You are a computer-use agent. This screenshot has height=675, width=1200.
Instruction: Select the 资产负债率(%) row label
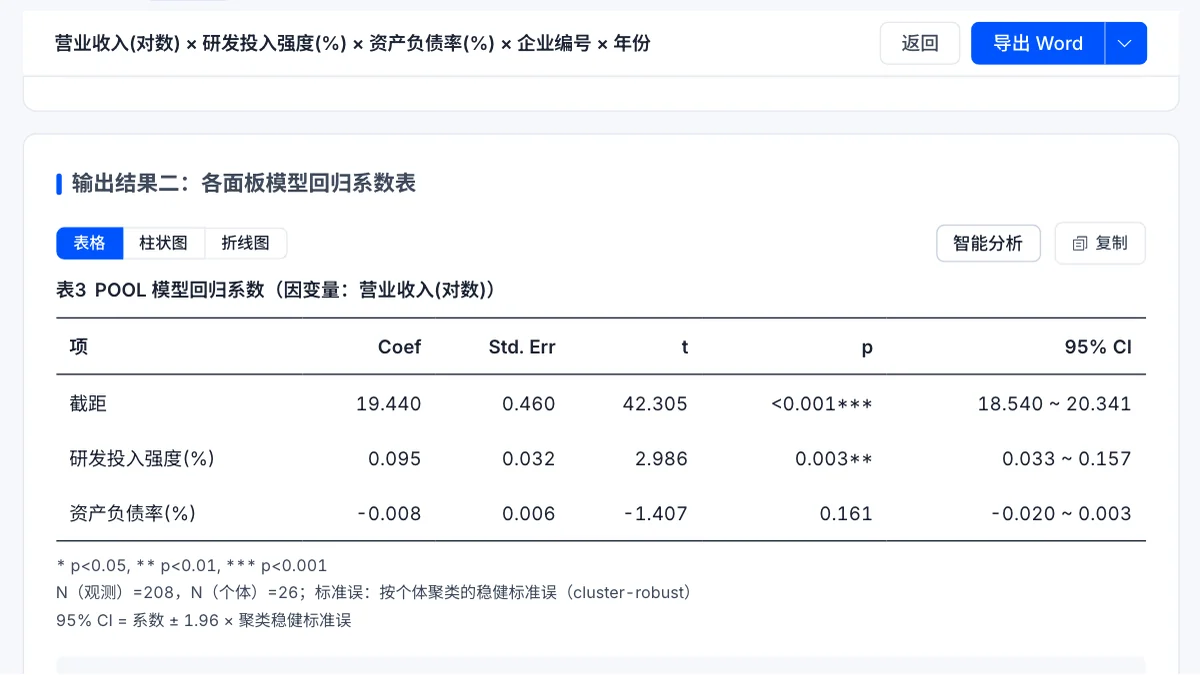click(132, 513)
